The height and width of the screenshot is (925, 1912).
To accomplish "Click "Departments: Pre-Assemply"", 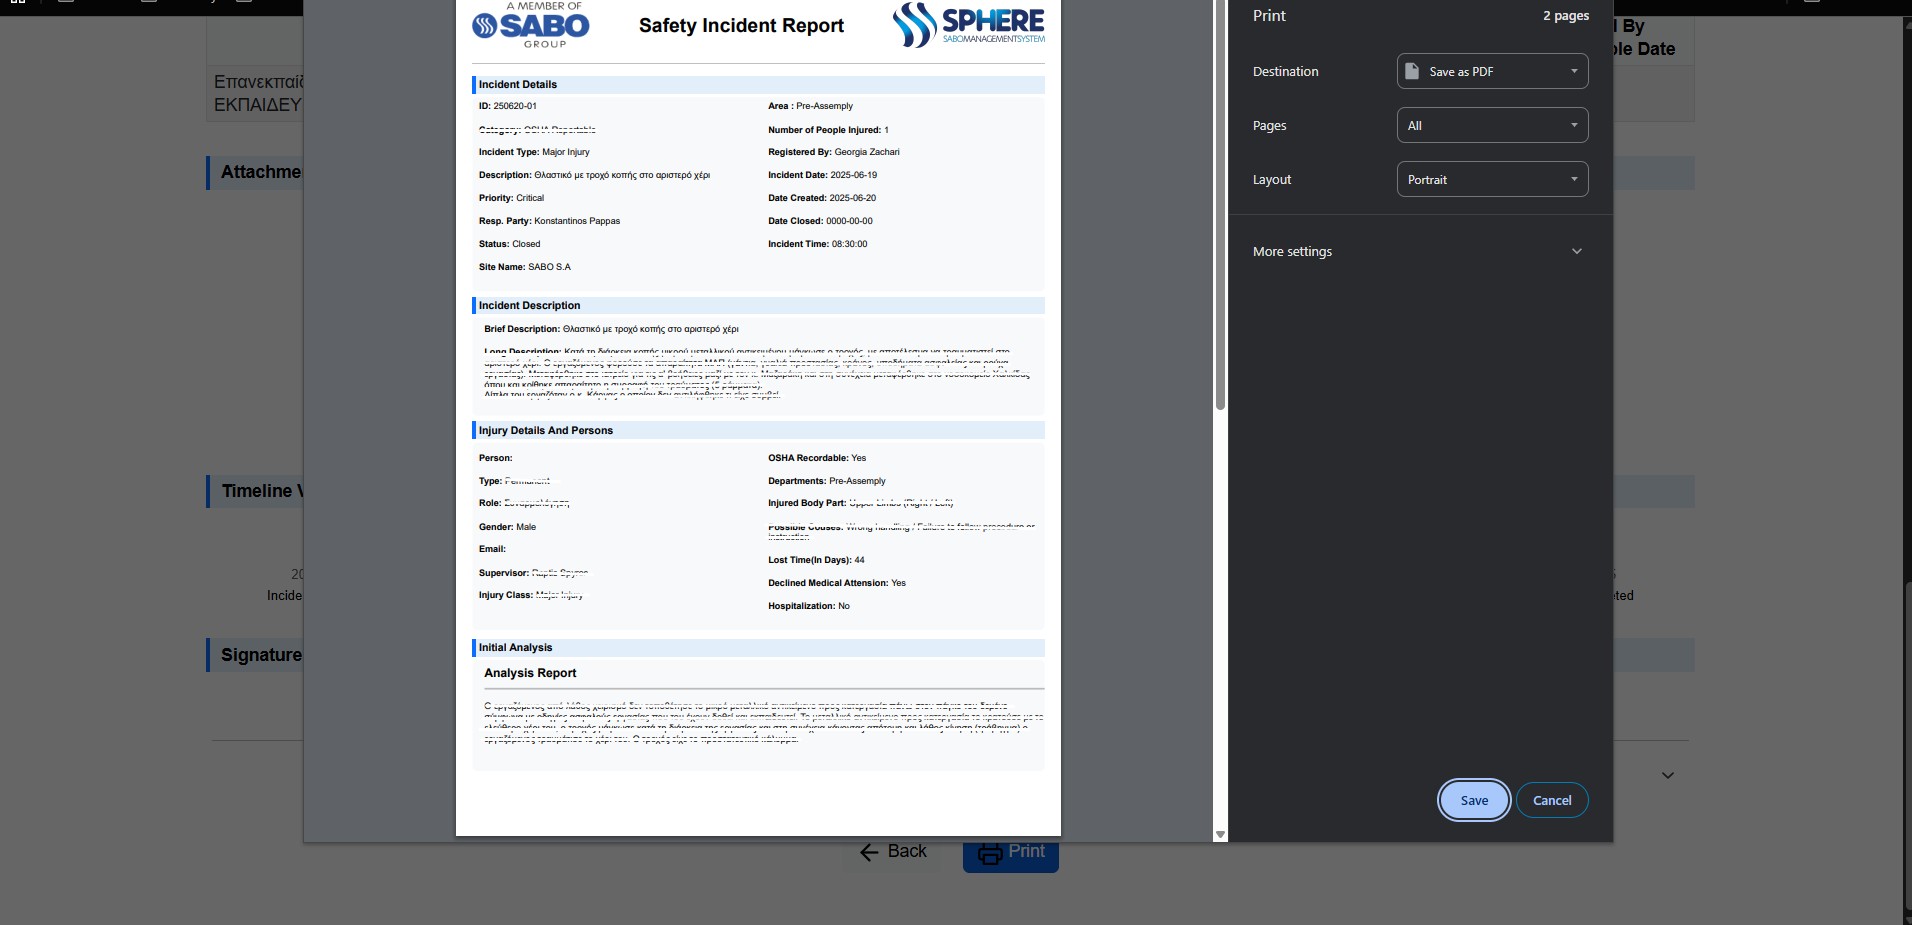I will click(x=826, y=481).
